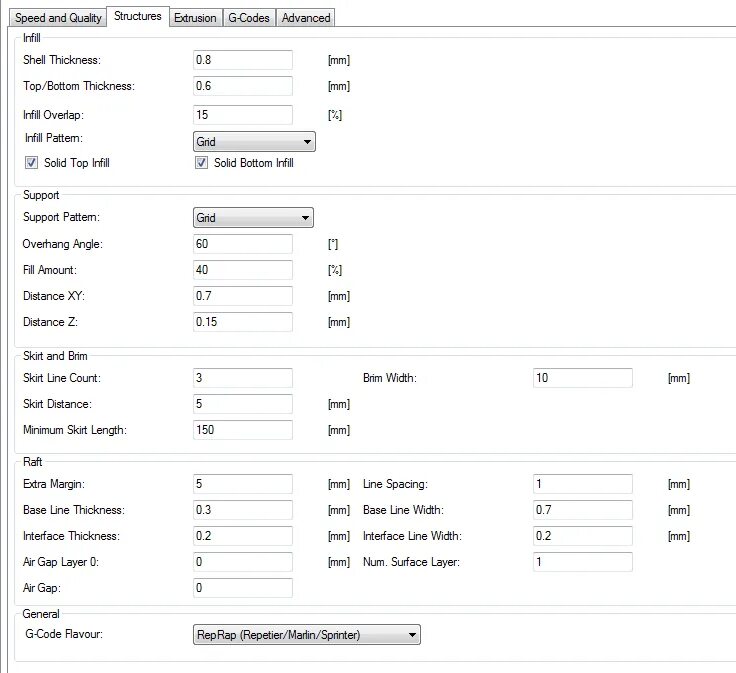
Task: Edit the Base Line Width field
Action: (583, 510)
